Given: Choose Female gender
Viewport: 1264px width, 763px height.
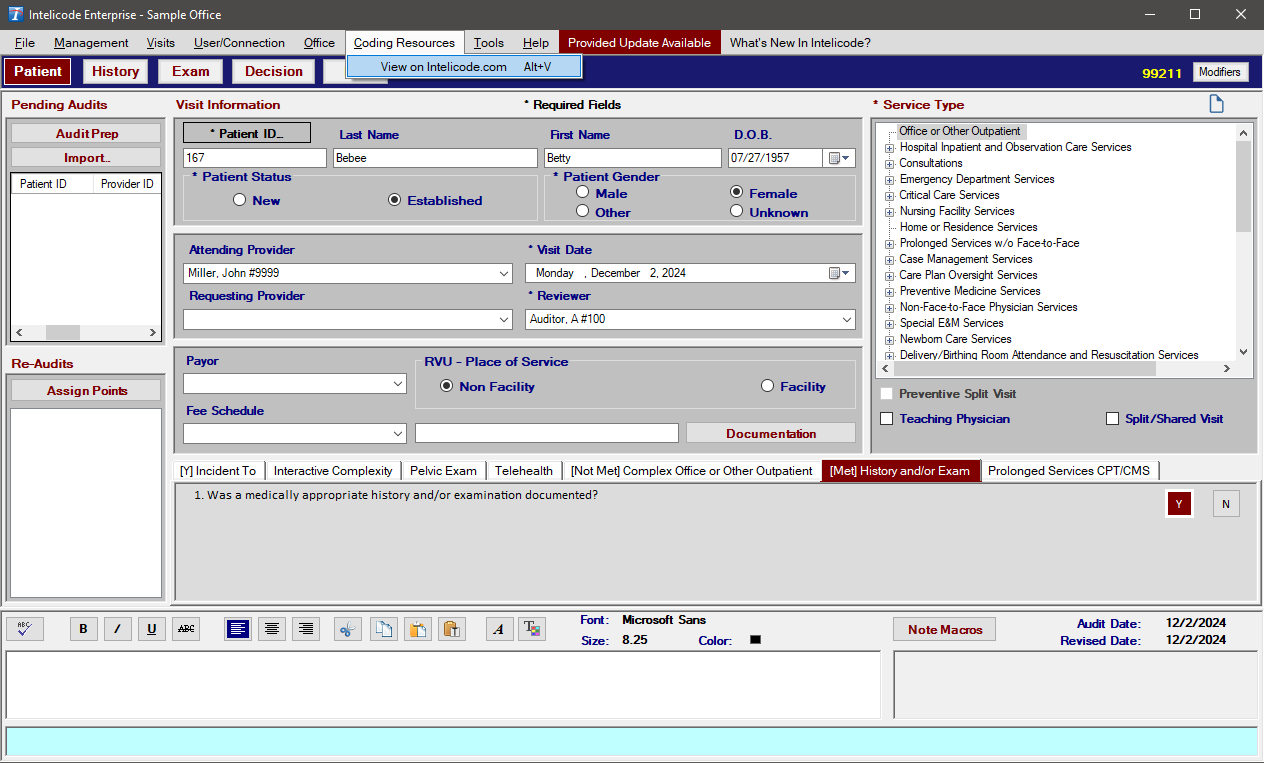Looking at the screenshot, I should coord(737,192).
